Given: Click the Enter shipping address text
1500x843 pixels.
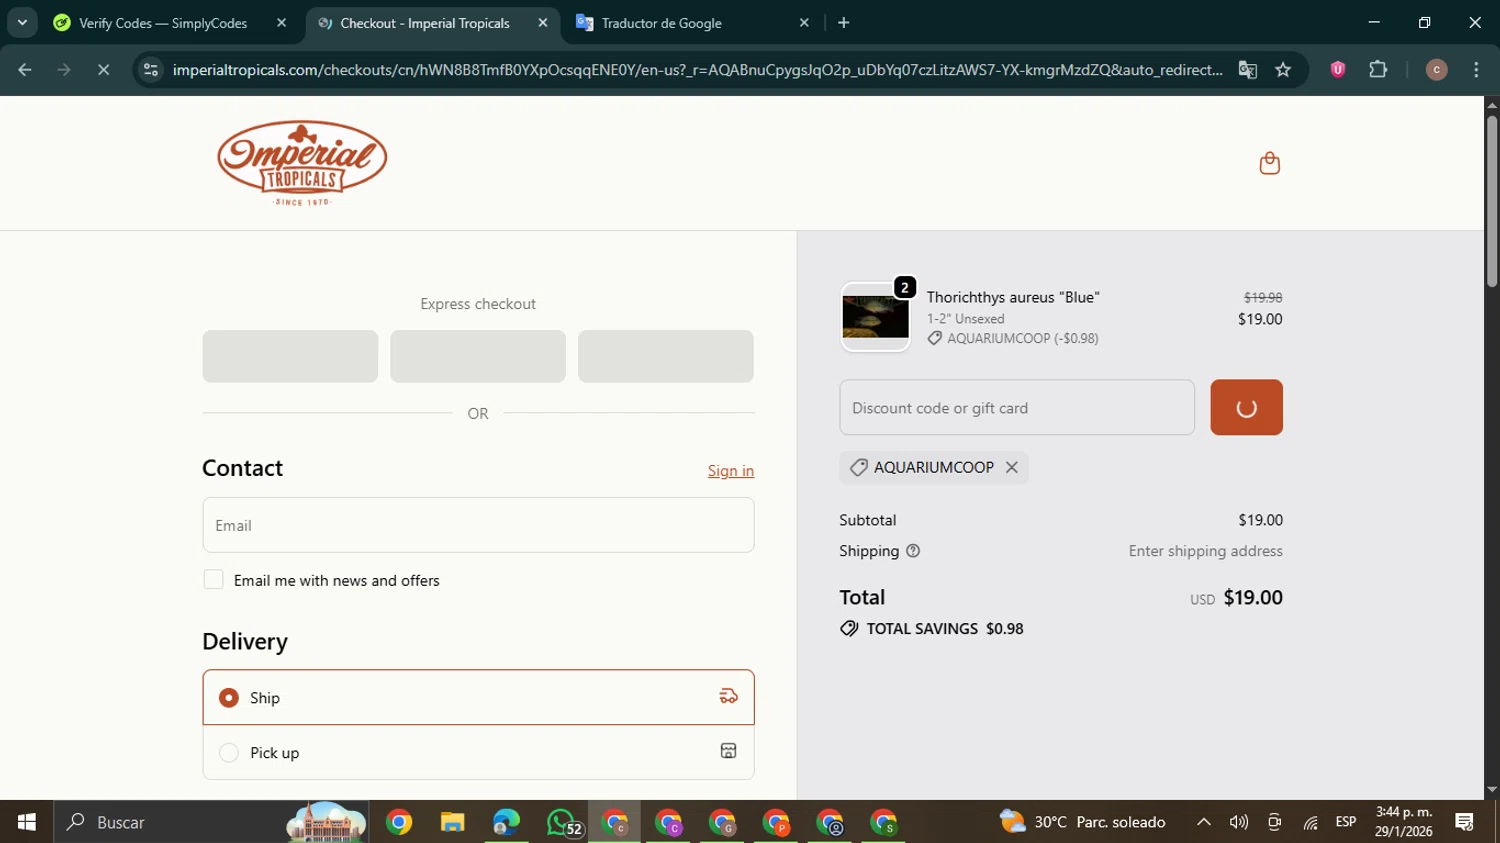Looking at the screenshot, I should point(1205,551).
